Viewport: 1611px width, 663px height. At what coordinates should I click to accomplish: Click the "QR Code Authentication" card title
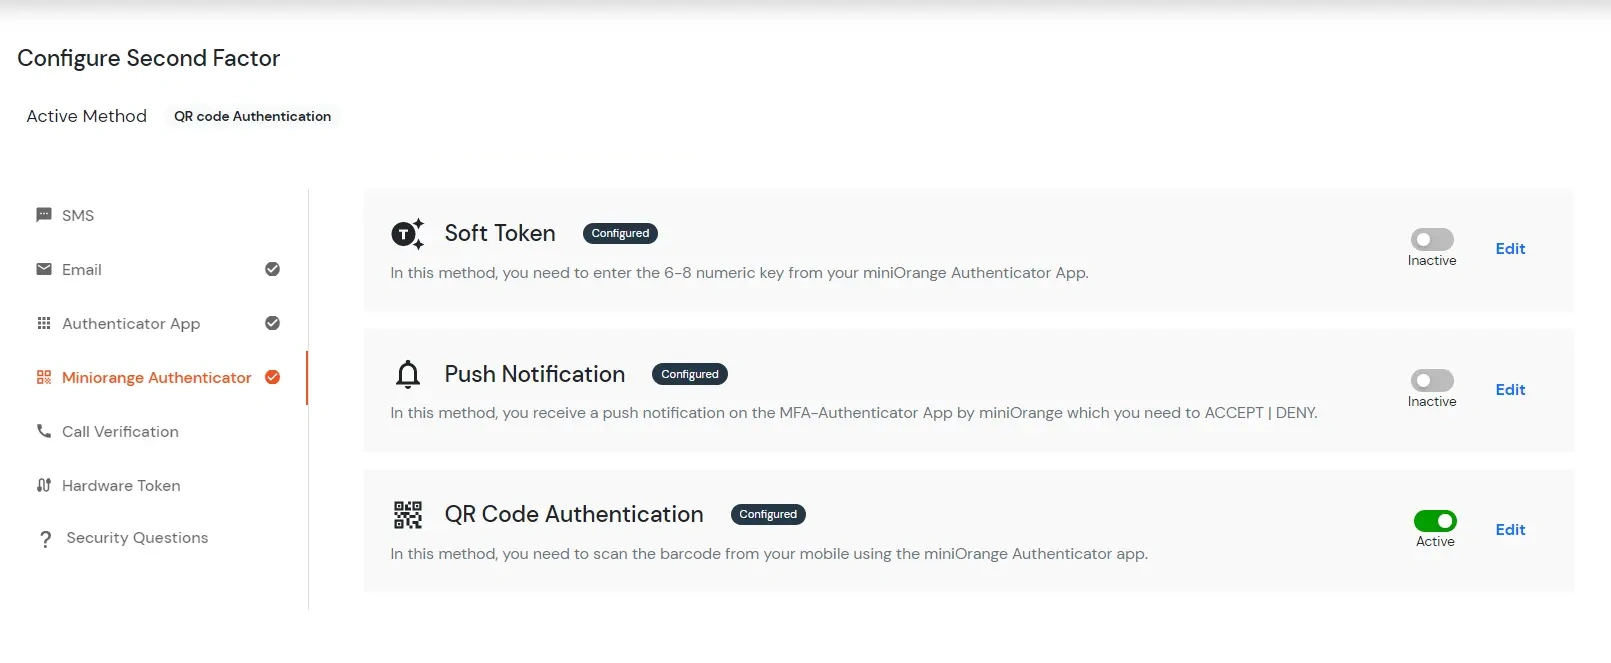[574, 514]
